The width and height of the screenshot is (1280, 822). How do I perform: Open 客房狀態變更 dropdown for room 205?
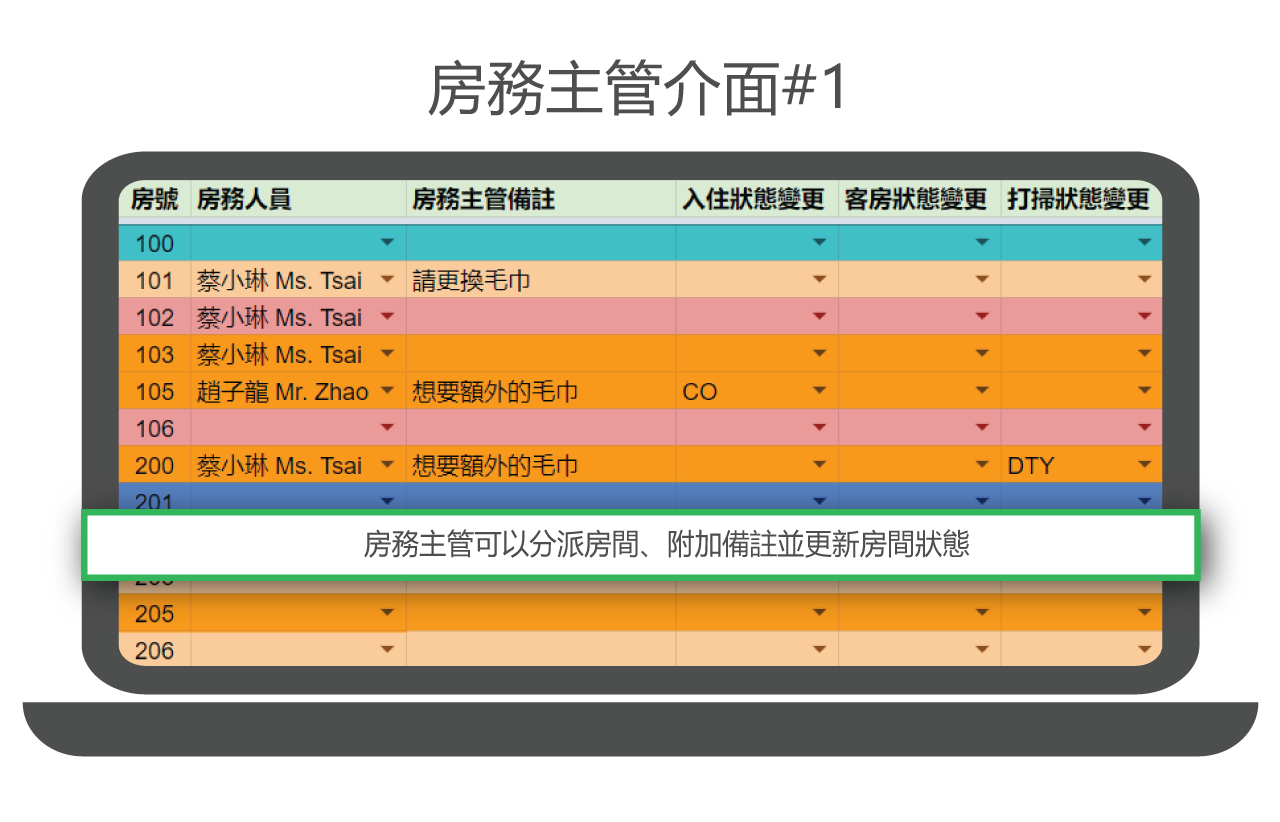(982, 613)
